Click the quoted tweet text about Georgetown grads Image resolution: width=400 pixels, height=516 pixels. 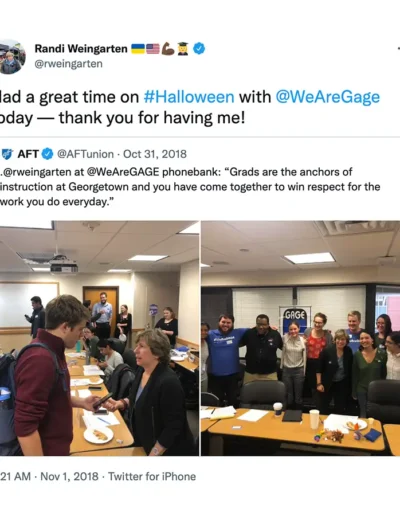coord(190,187)
